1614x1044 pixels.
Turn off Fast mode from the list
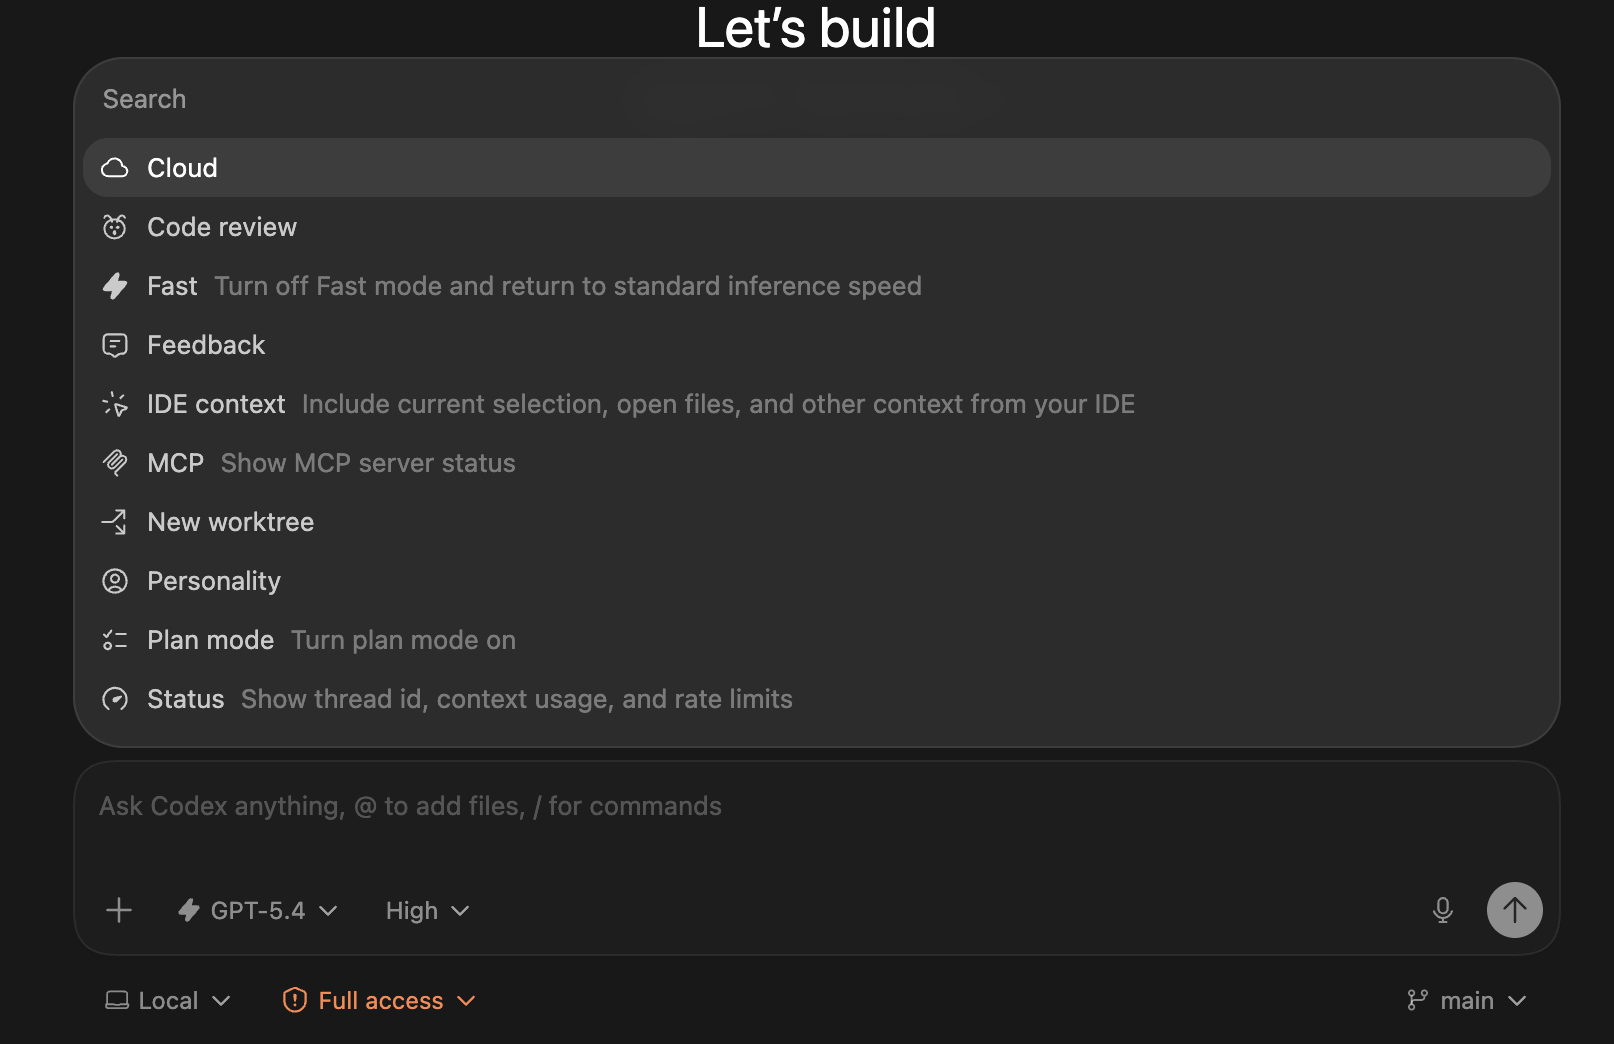tap(817, 286)
